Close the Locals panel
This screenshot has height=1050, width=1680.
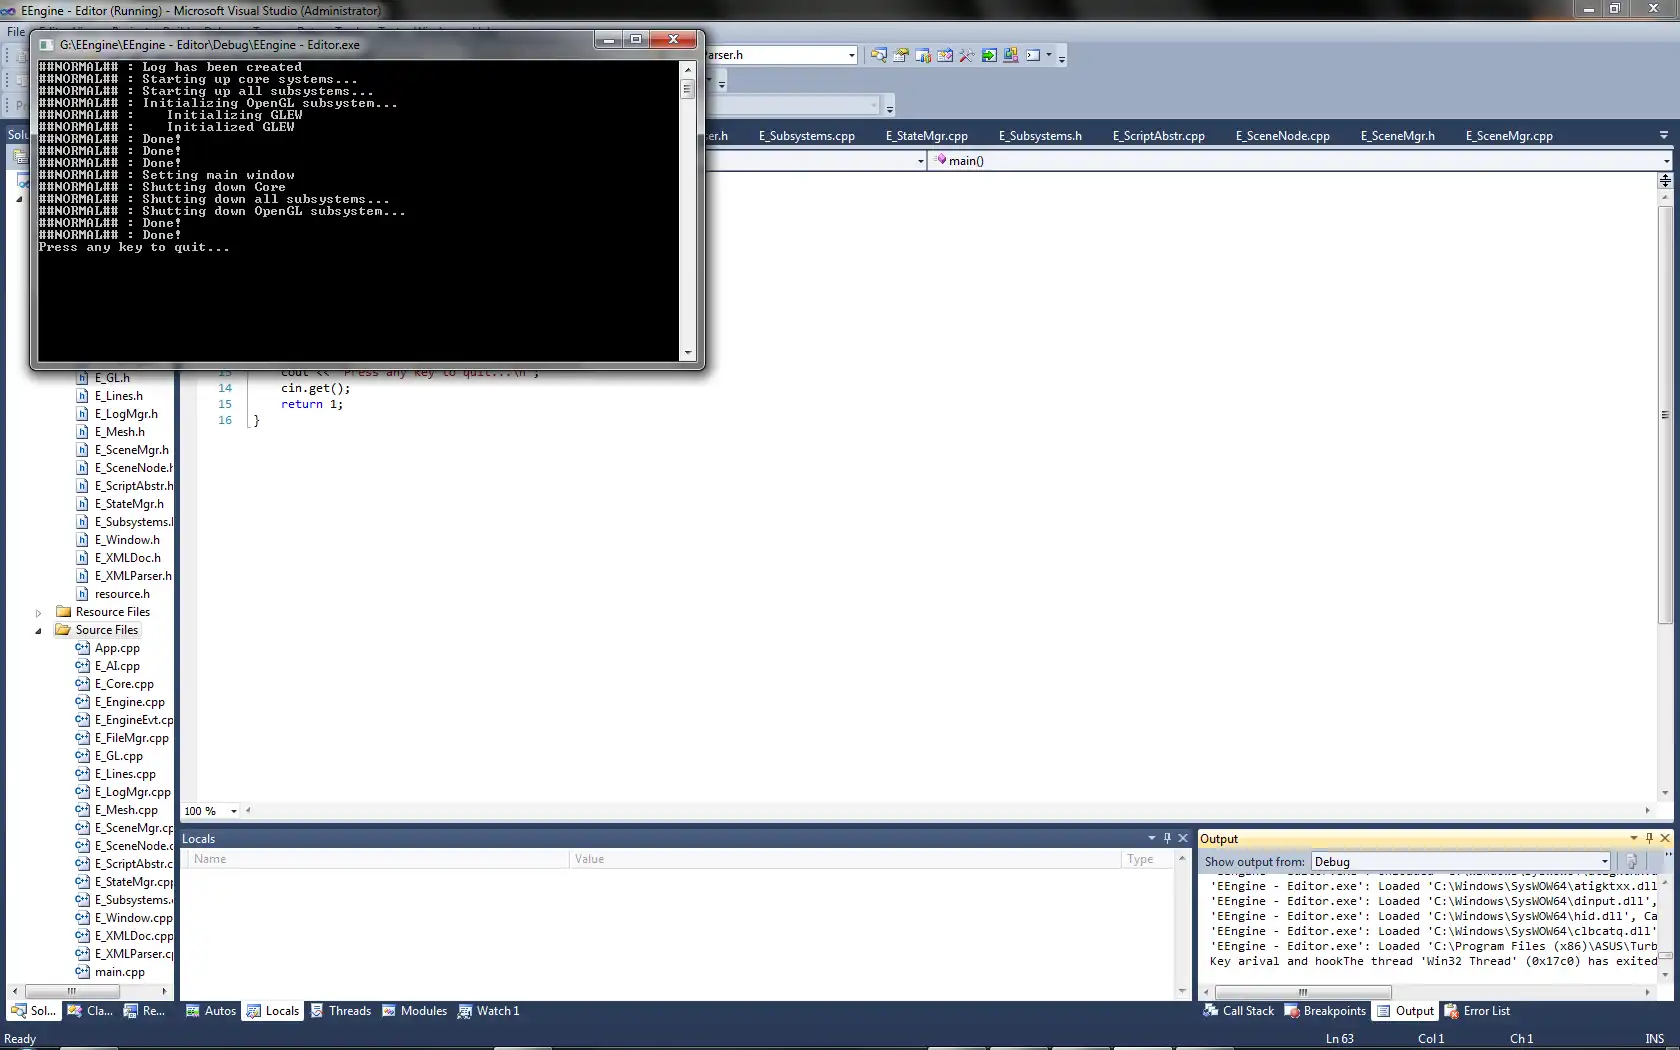click(x=1183, y=838)
